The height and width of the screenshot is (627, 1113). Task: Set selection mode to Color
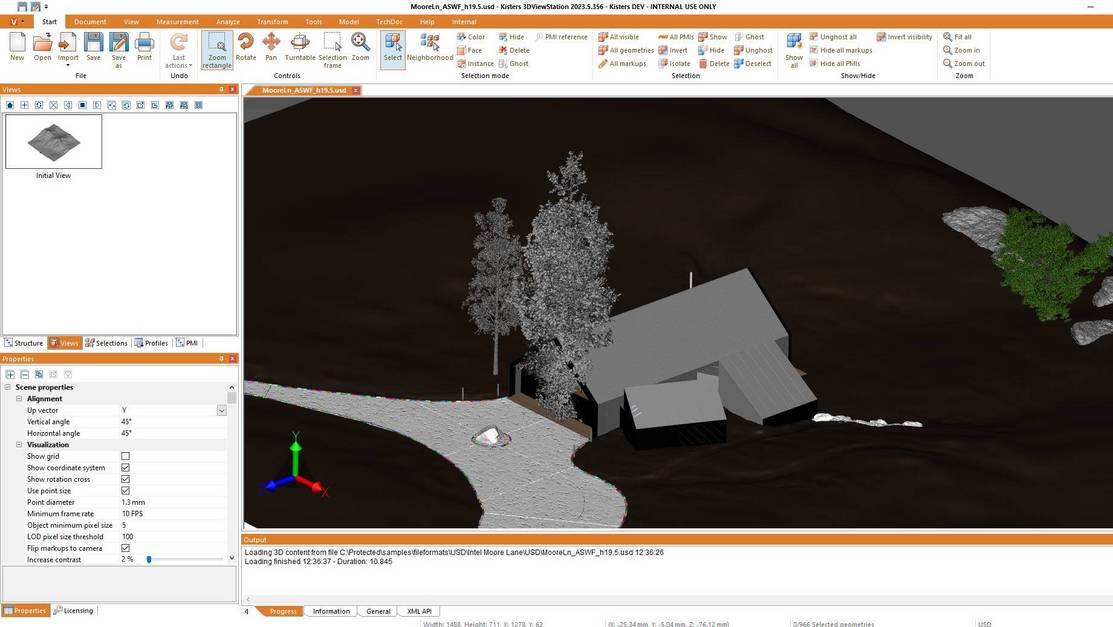click(x=471, y=37)
